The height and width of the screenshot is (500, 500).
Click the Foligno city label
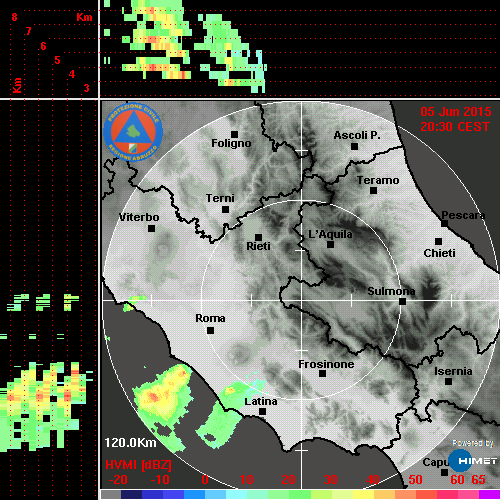point(231,143)
